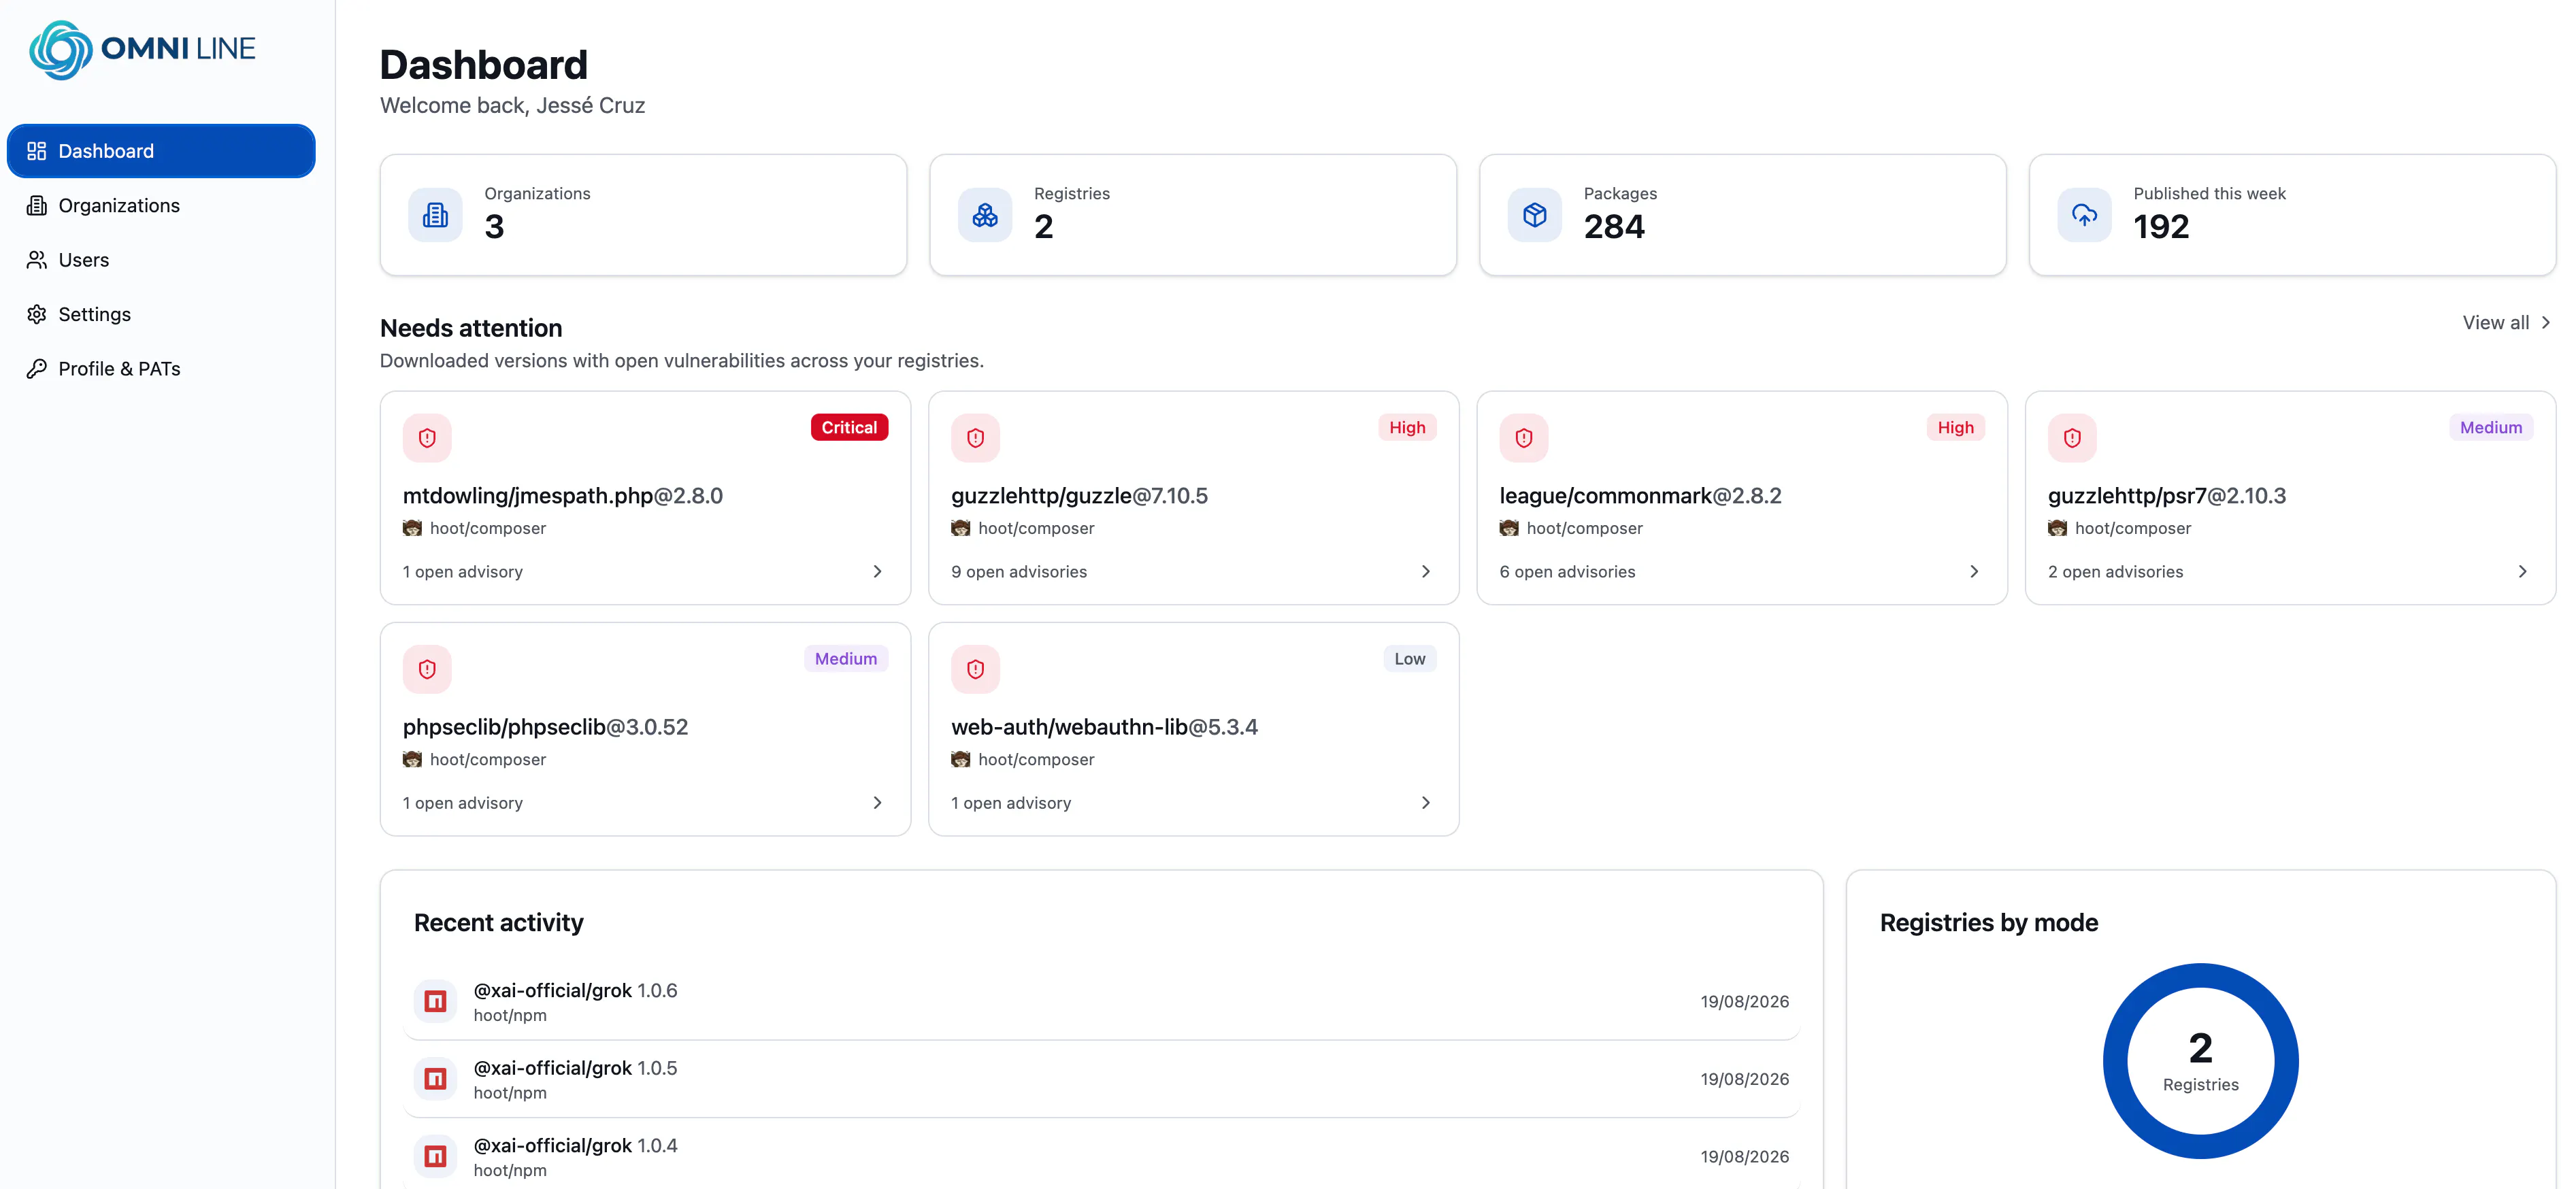The width and height of the screenshot is (2576, 1189).
Task: Click hoot avatar on webauthn-lib card
Action: point(961,759)
